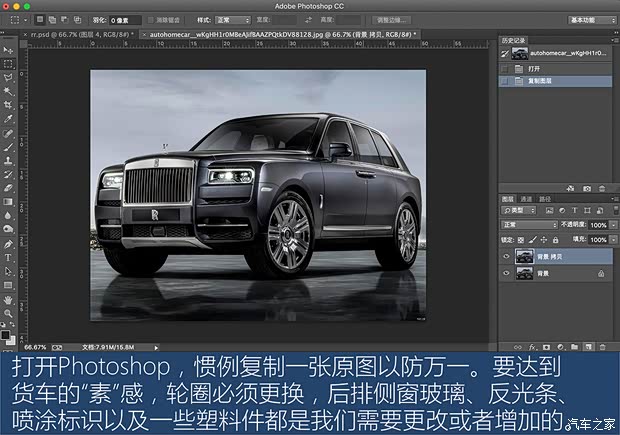This screenshot has width=620, height=435.
Task: Select the History Brush tool
Action: pos(8,174)
